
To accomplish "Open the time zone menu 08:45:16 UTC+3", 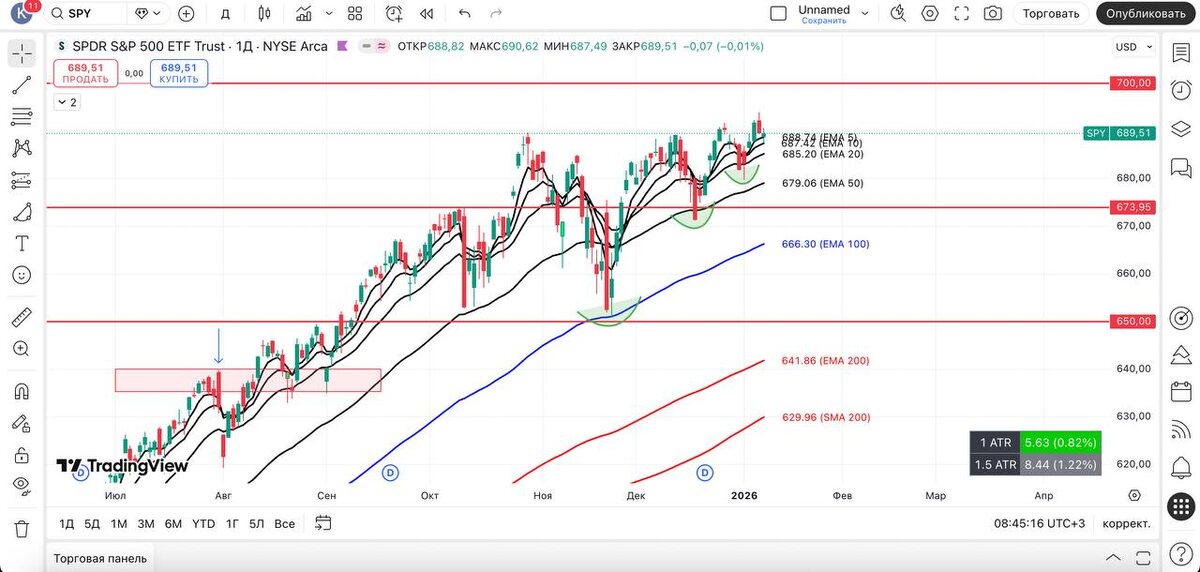I will (1039, 523).
